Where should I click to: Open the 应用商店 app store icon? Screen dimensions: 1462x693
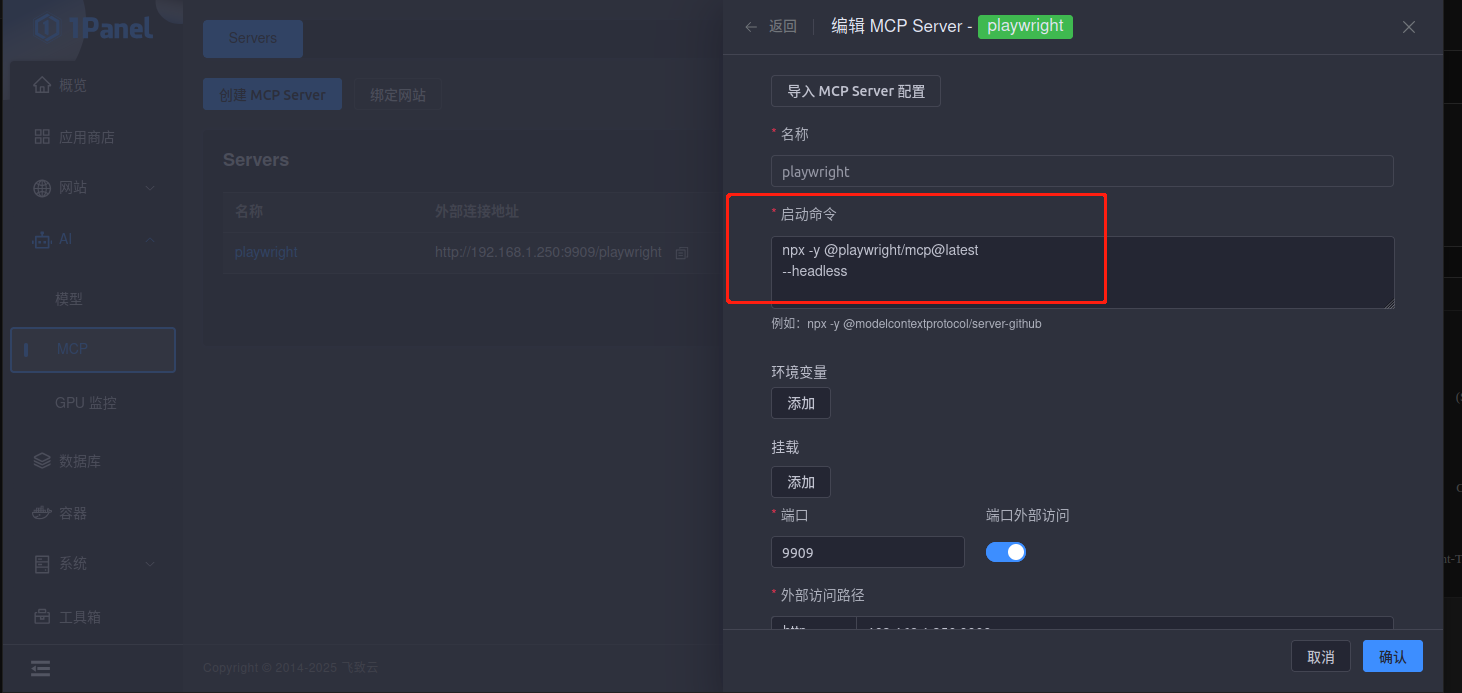coord(42,137)
